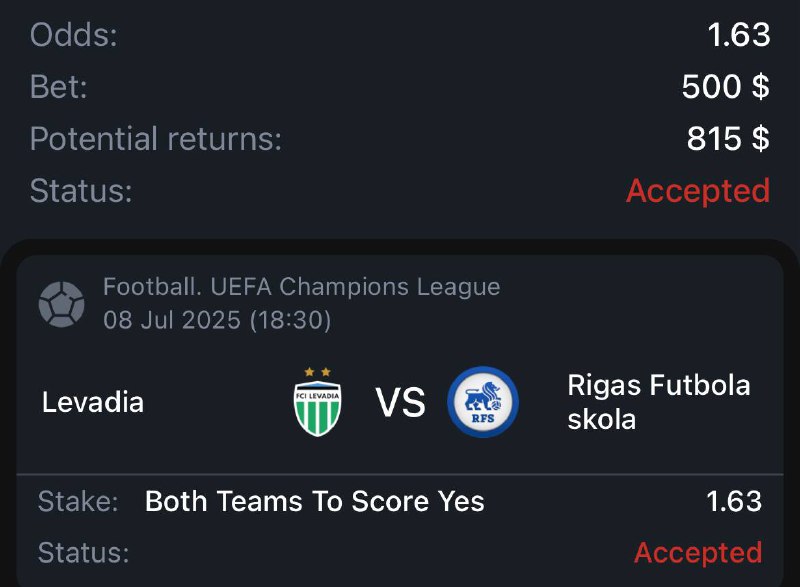Tap the red Accepted status in match card

pyautogui.click(x=698, y=552)
